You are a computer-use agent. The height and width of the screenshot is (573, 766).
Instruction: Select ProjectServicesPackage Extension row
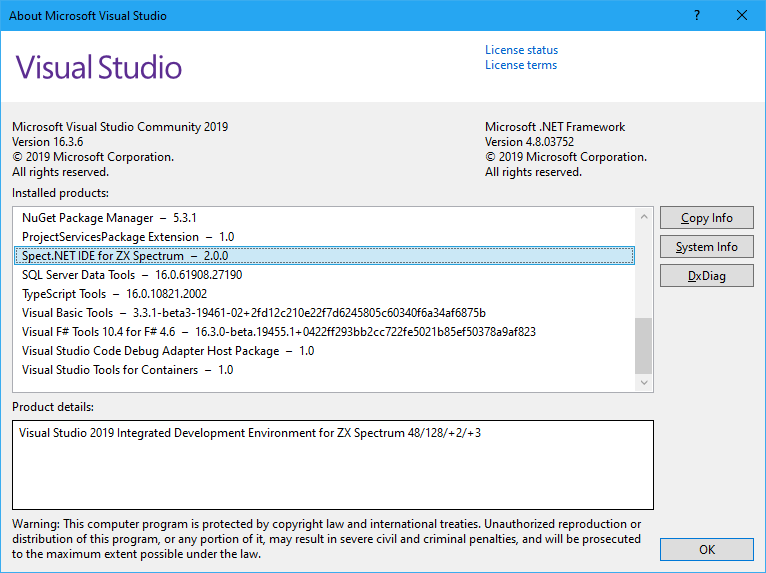[325, 237]
